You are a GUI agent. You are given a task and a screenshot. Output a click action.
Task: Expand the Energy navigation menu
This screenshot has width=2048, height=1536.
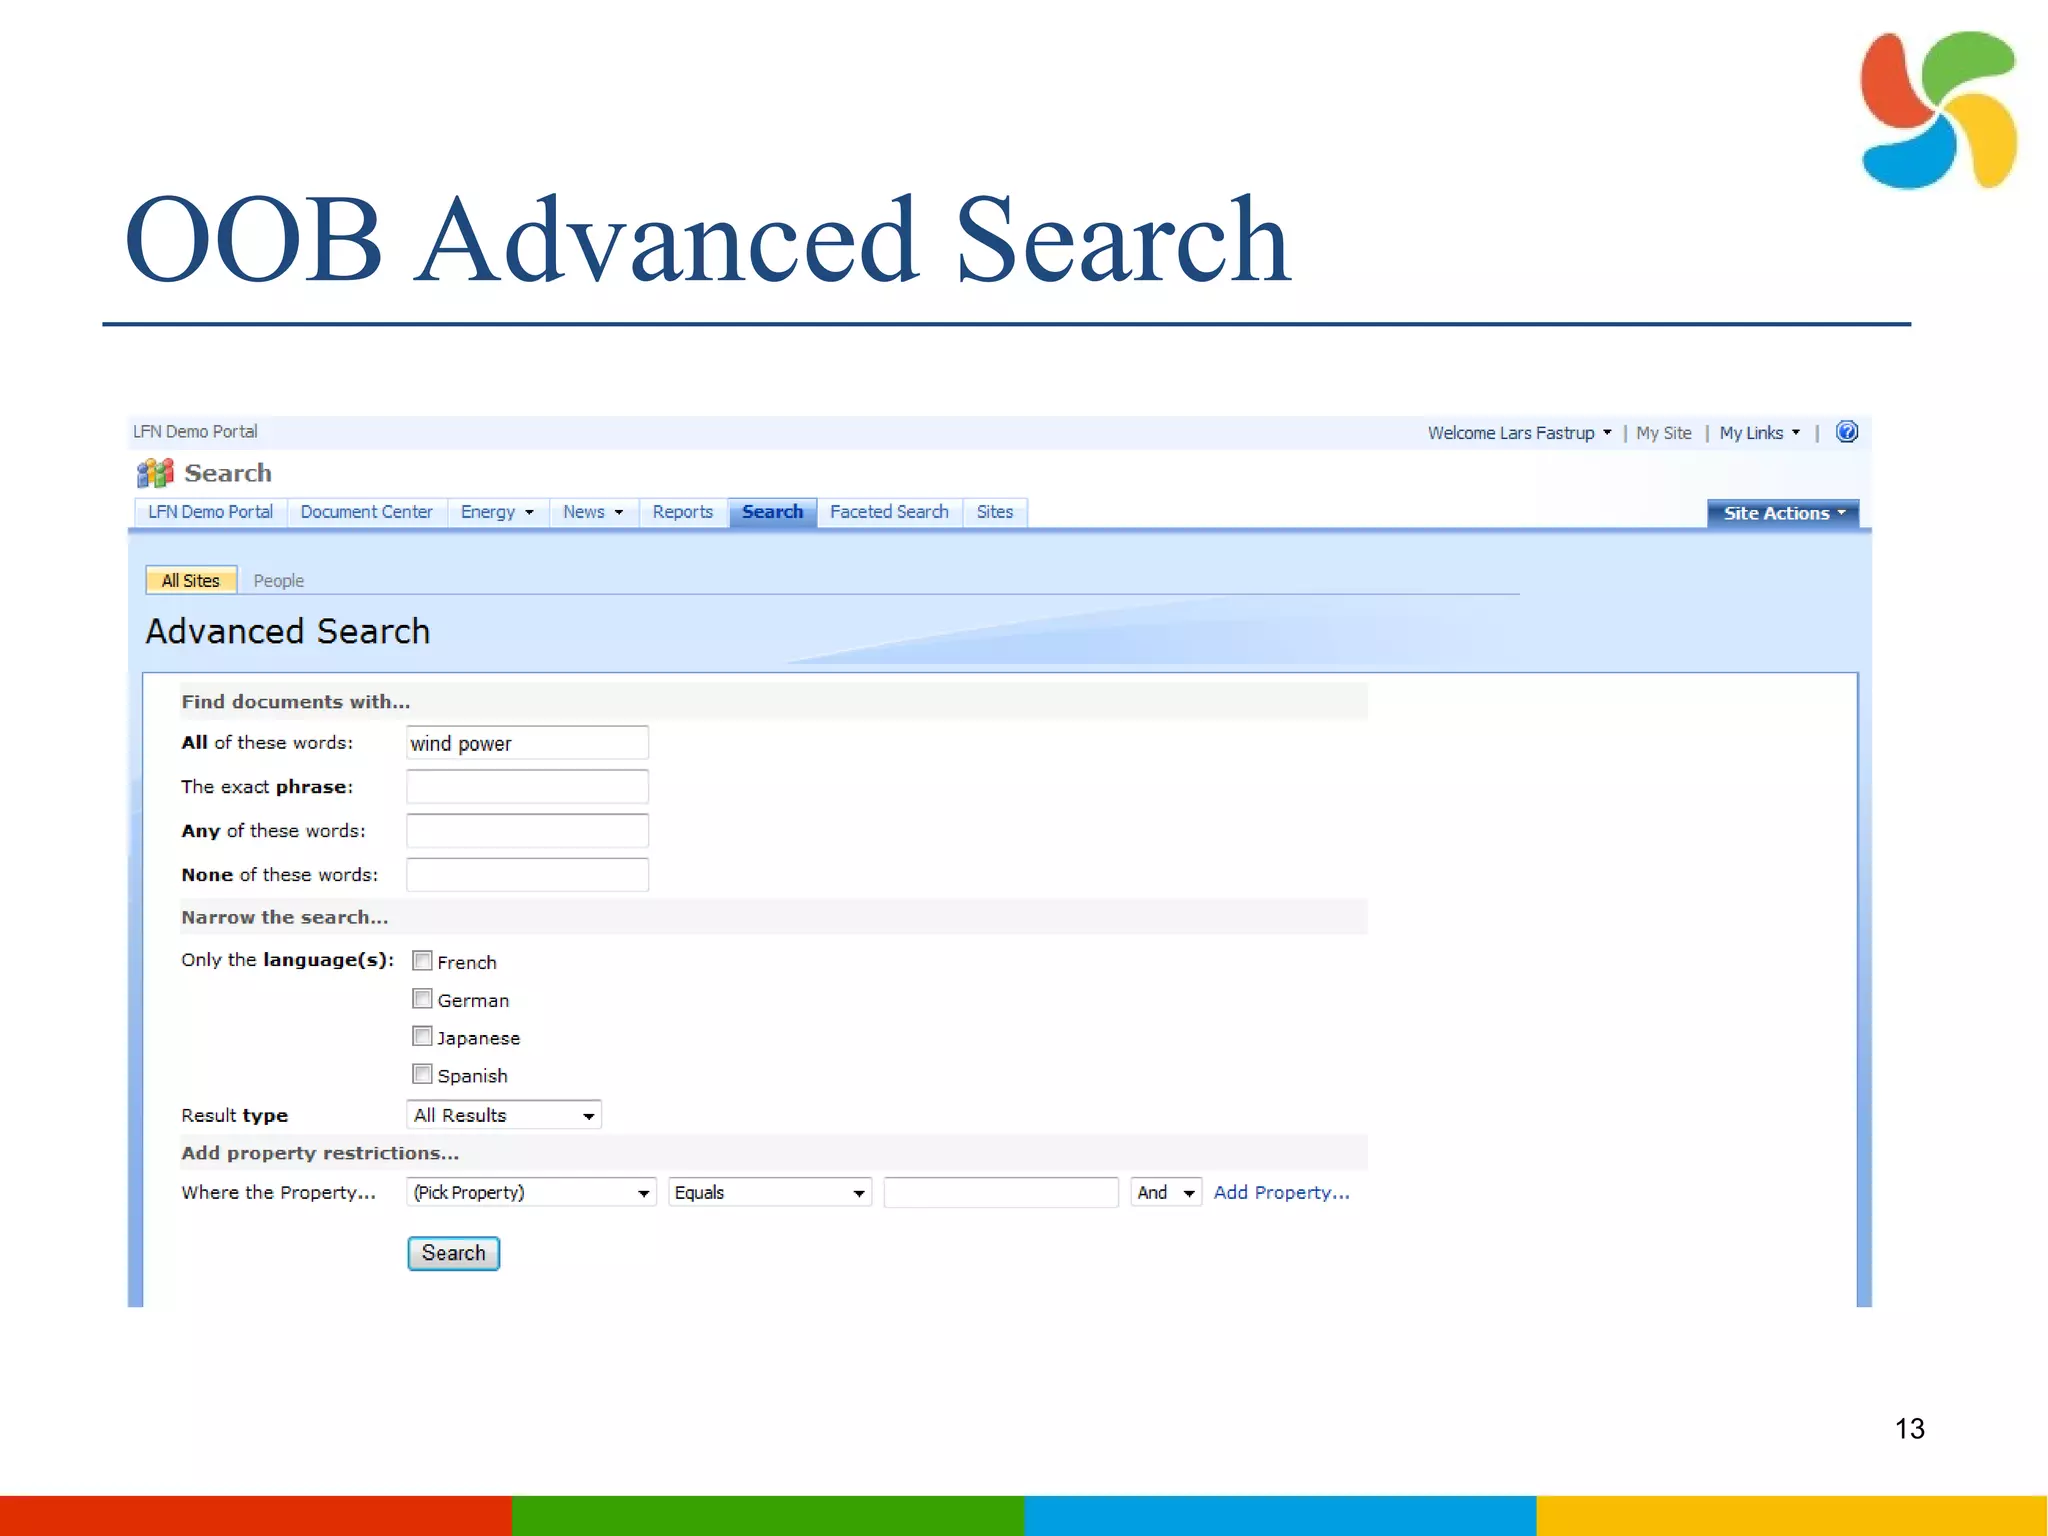point(497,512)
